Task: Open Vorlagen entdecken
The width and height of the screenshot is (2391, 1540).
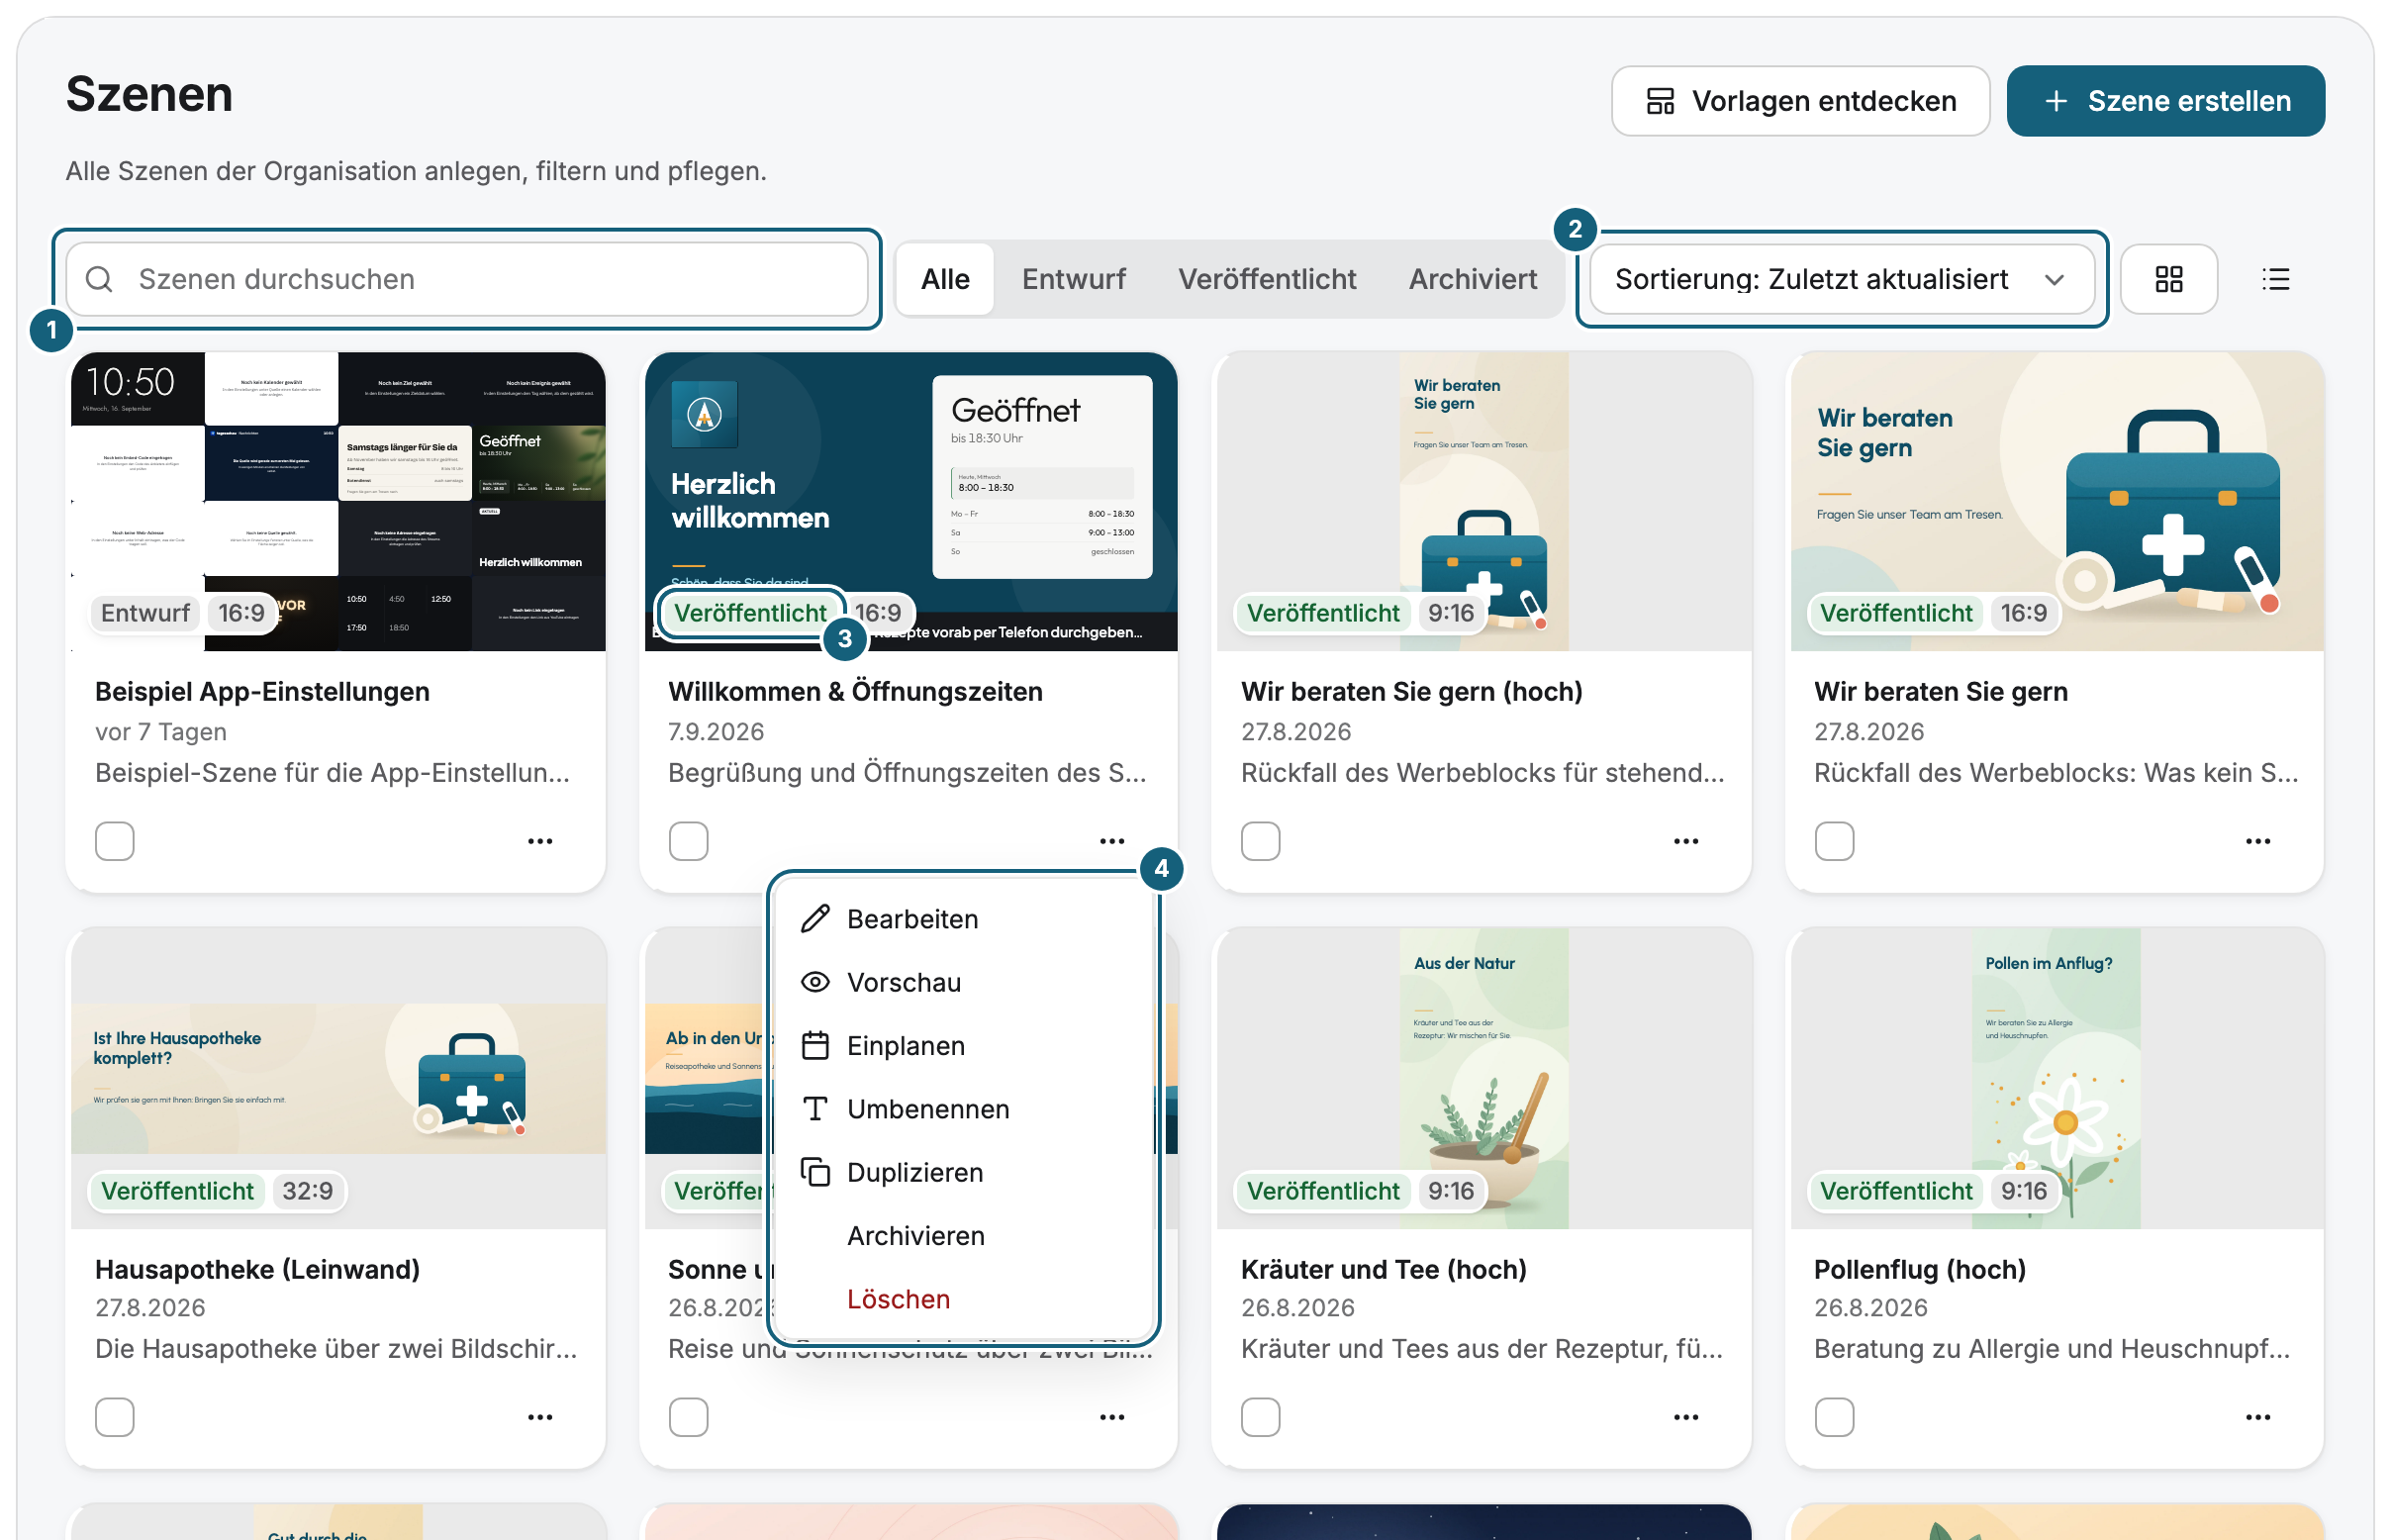Action: [1799, 101]
